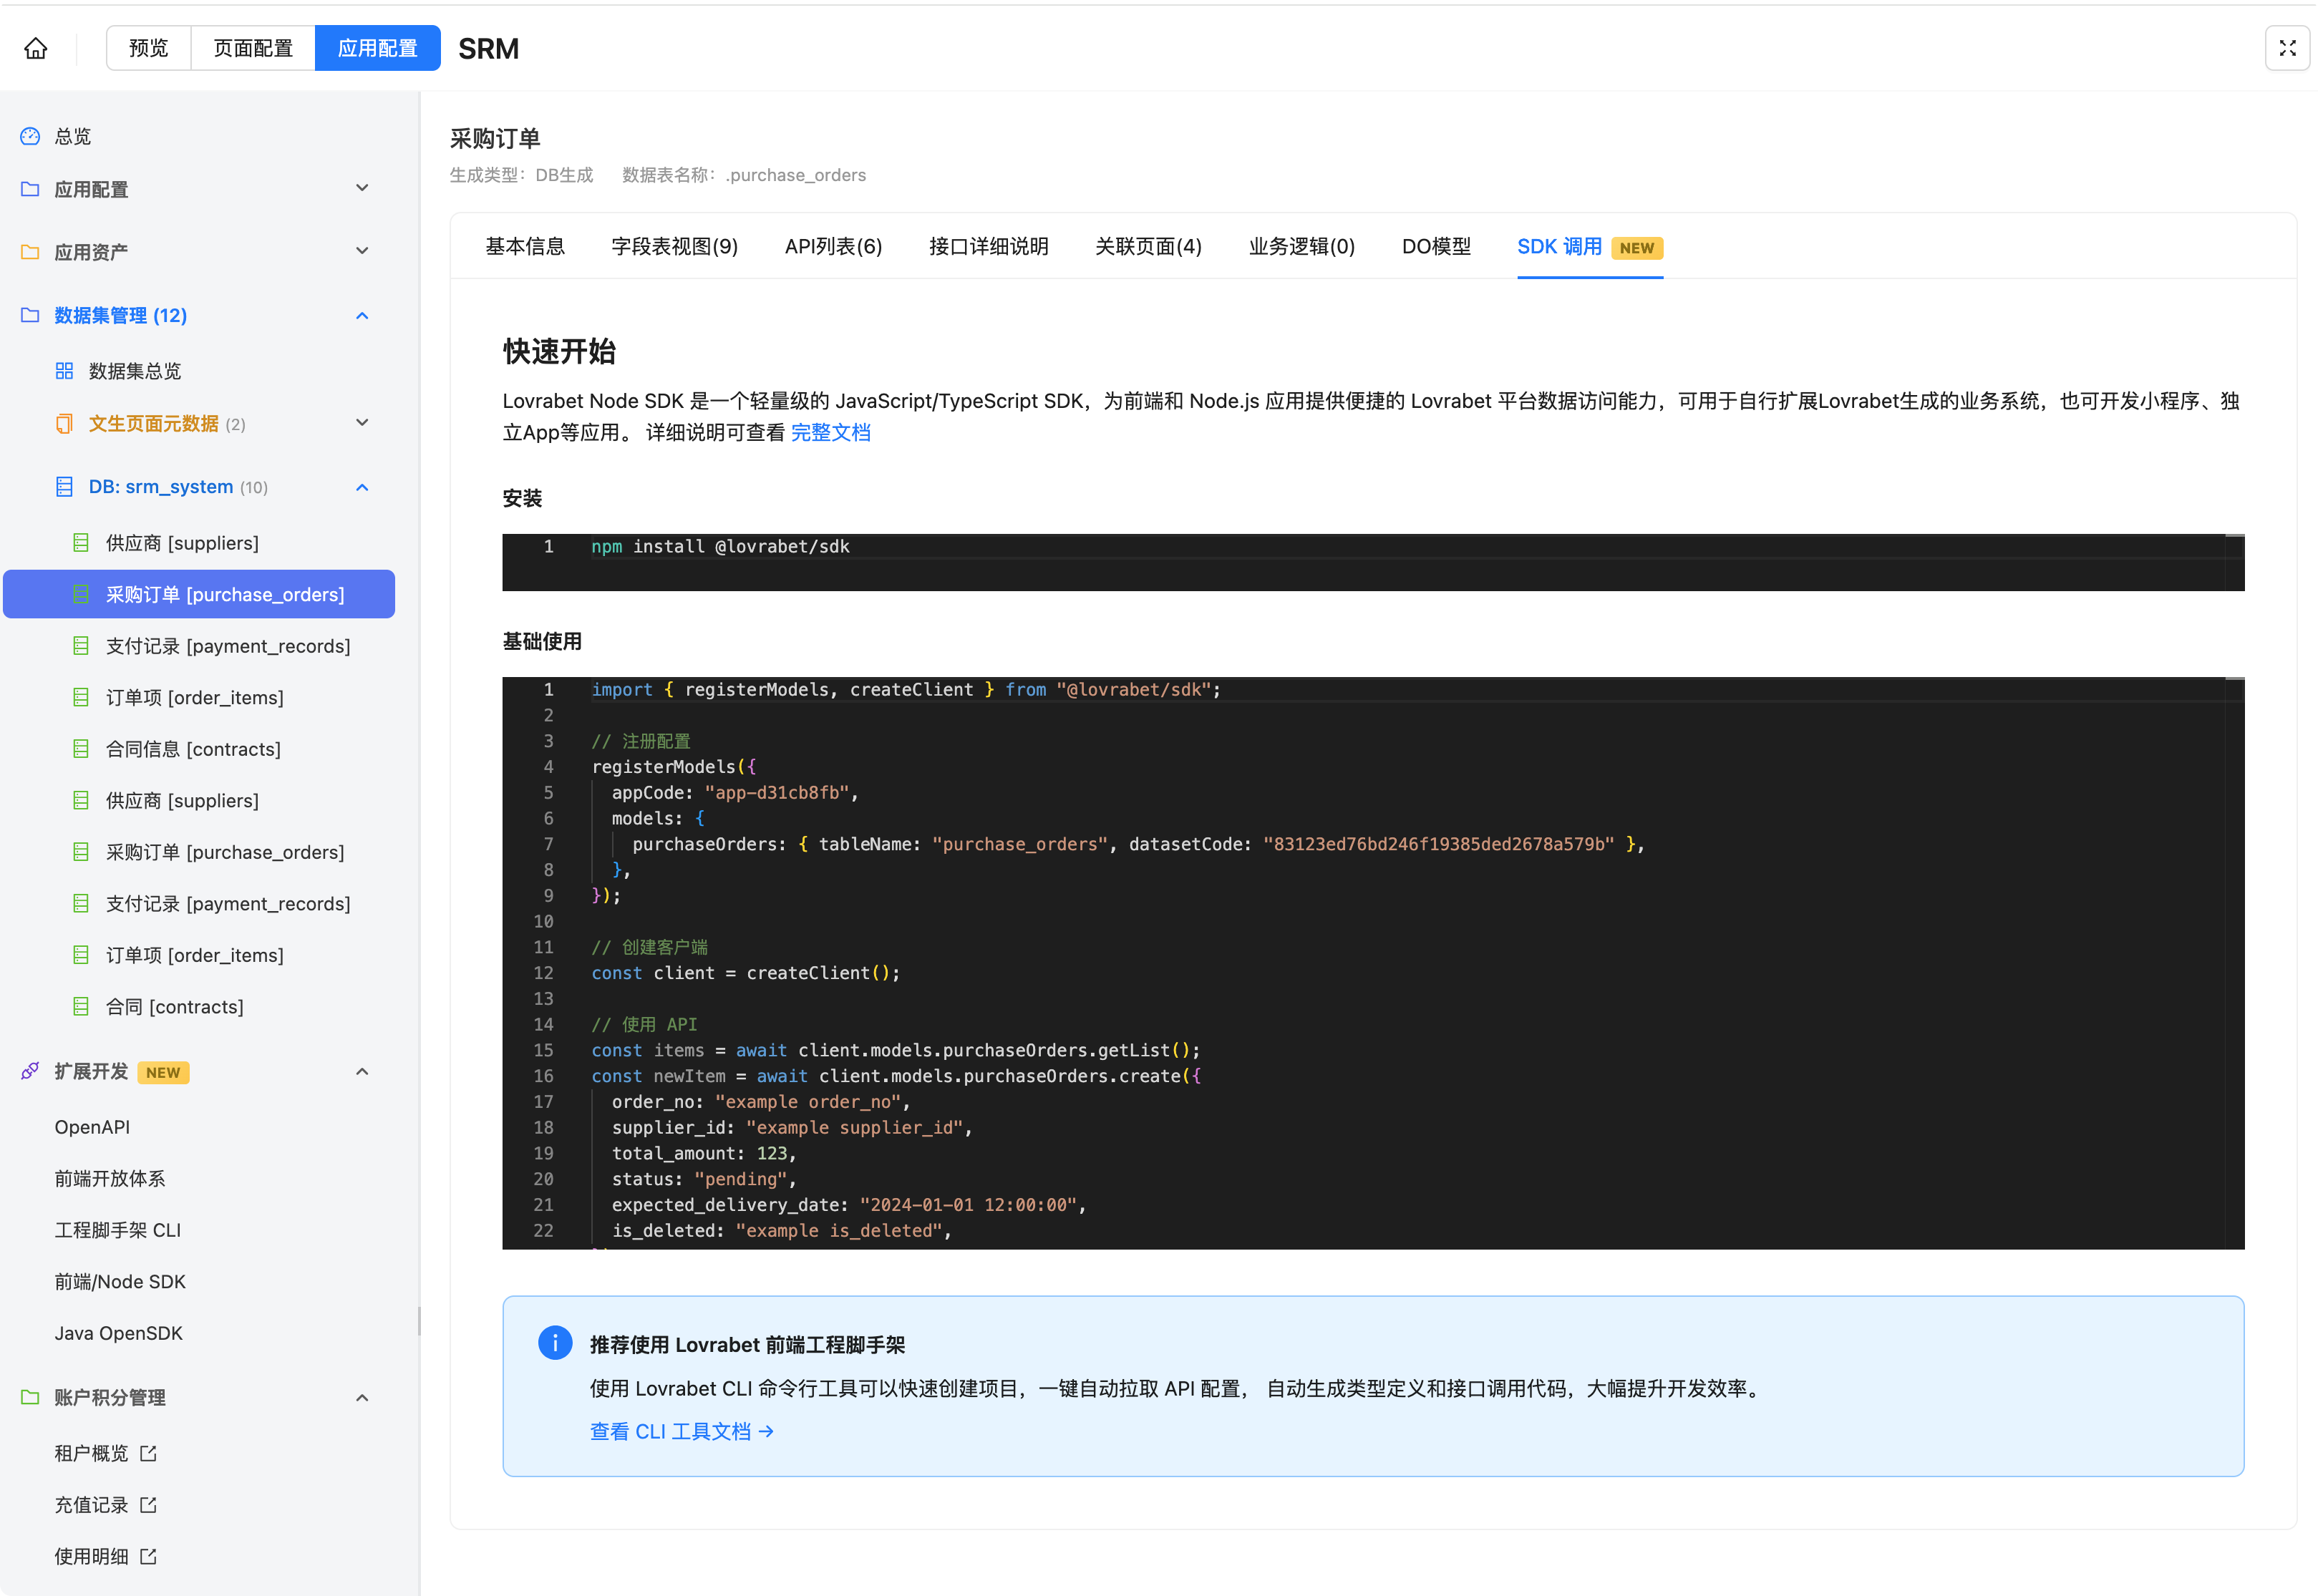
Task: Open Java OpenSDK sidebar entry
Action: [118, 1333]
